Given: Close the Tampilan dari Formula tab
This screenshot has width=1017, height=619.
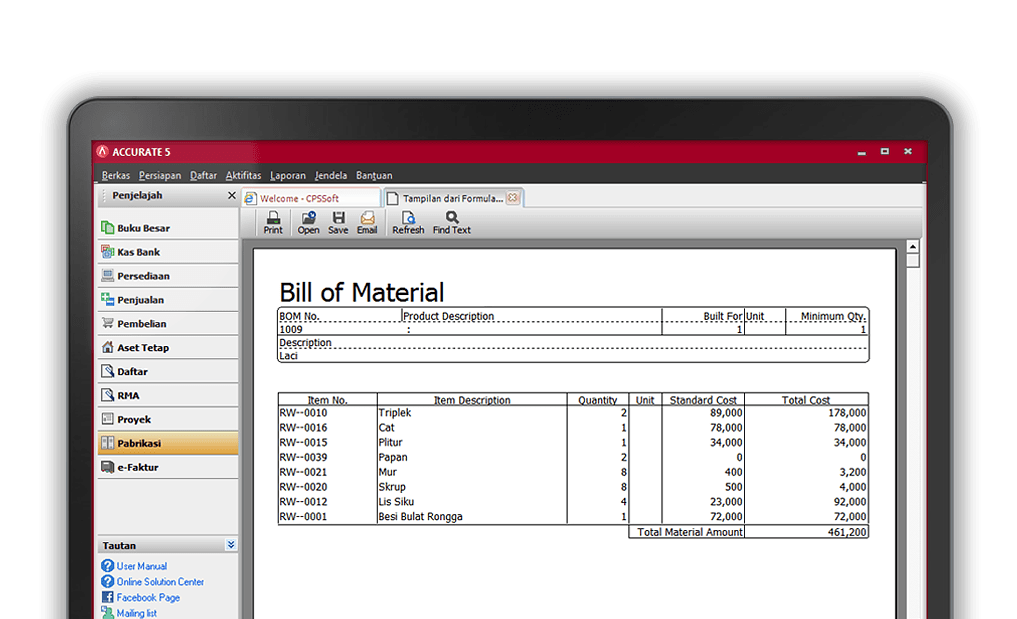Looking at the screenshot, I should pos(513,198).
